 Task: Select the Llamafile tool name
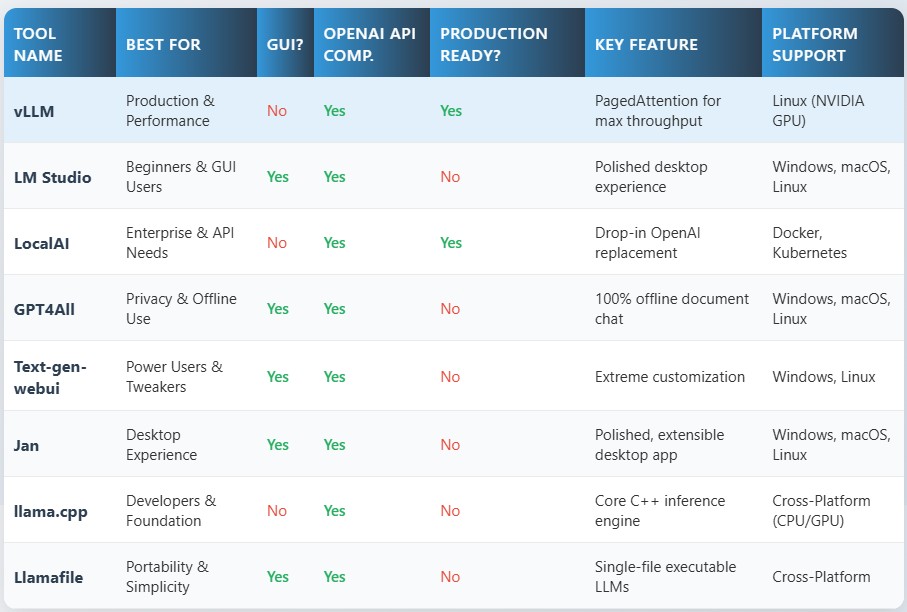tap(47, 577)
